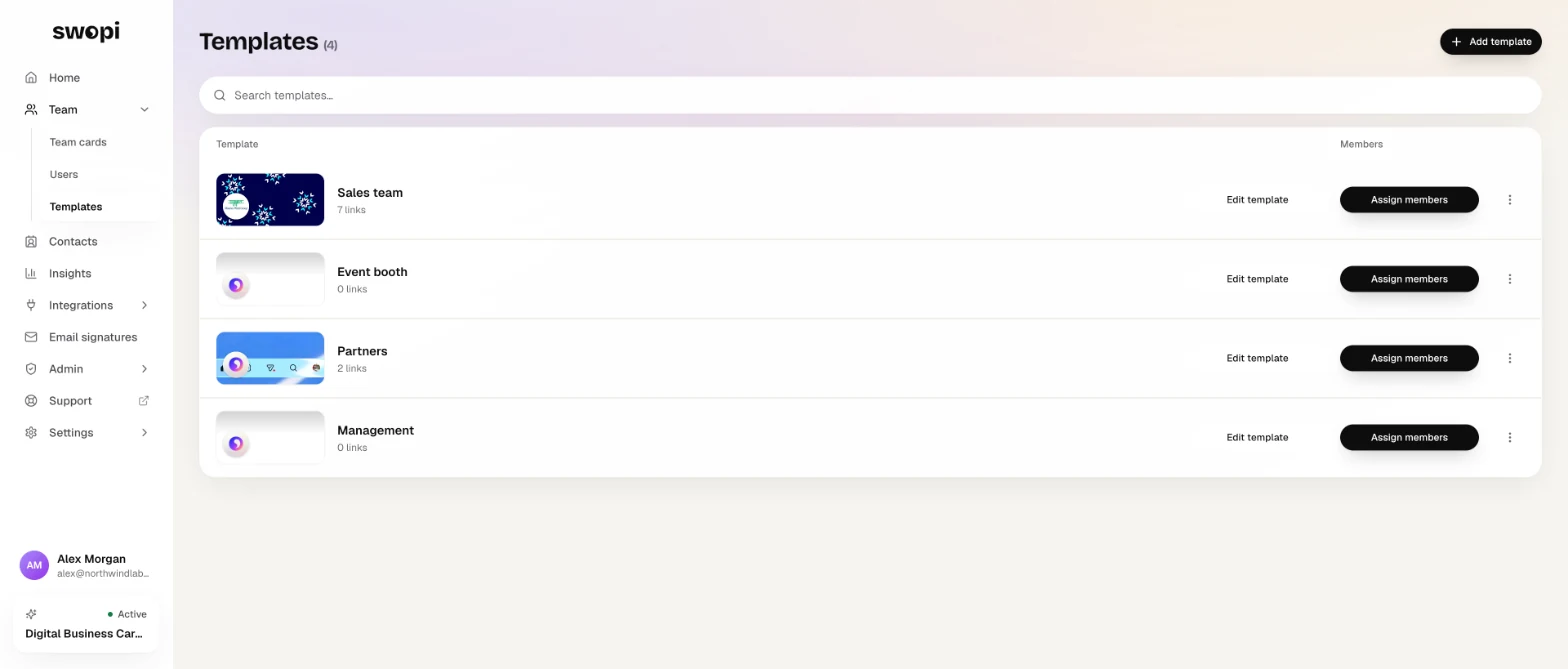The height and width of the screenshot is (669, 1568).
Task: Focus the Search templates field
Action: pos(870,95)
